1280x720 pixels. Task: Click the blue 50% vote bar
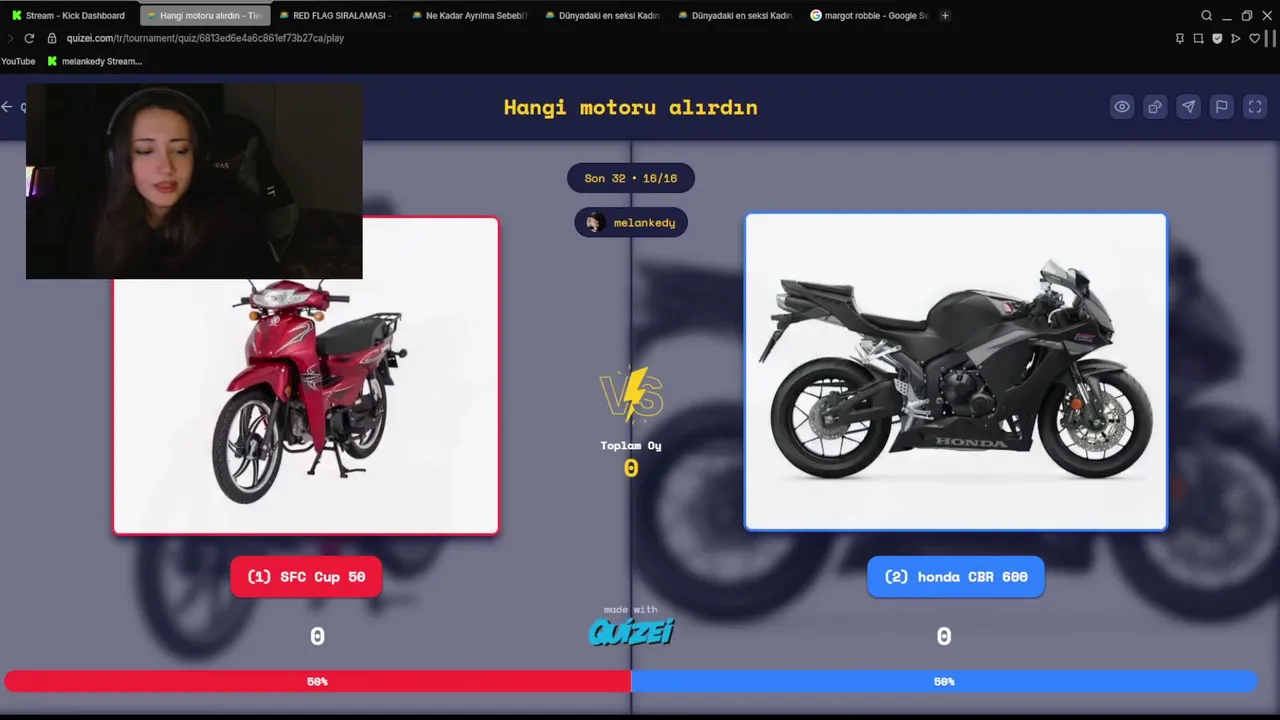coord(944,681)
